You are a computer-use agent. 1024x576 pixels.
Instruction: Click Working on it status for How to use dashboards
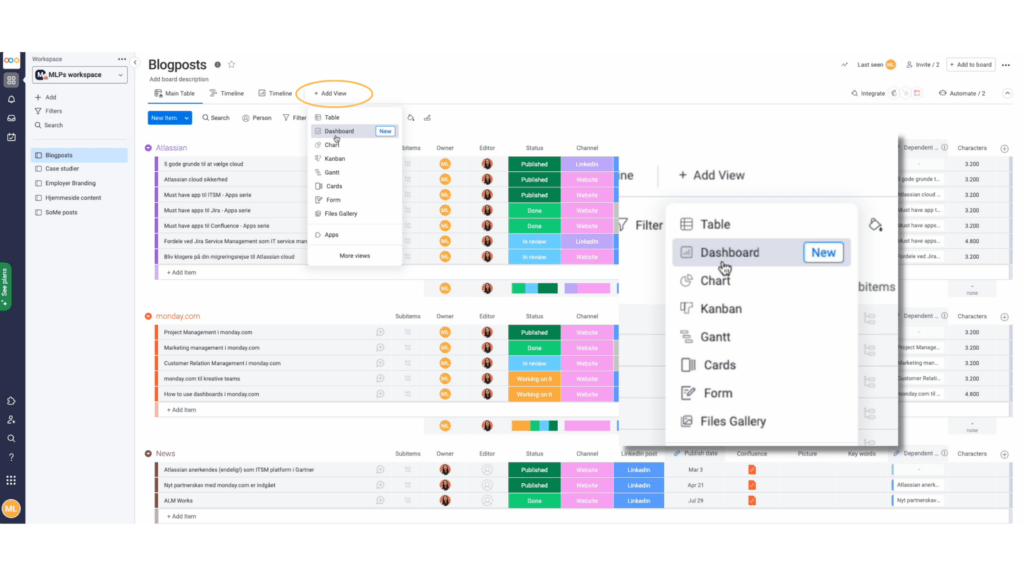[534, 394]
